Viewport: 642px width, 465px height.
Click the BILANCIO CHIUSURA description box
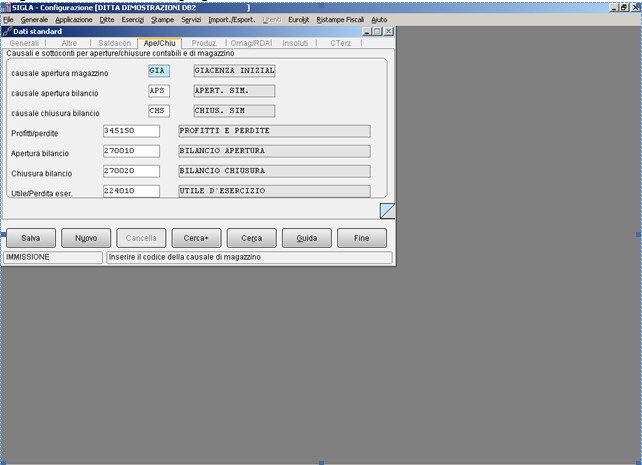pos(274,171)
